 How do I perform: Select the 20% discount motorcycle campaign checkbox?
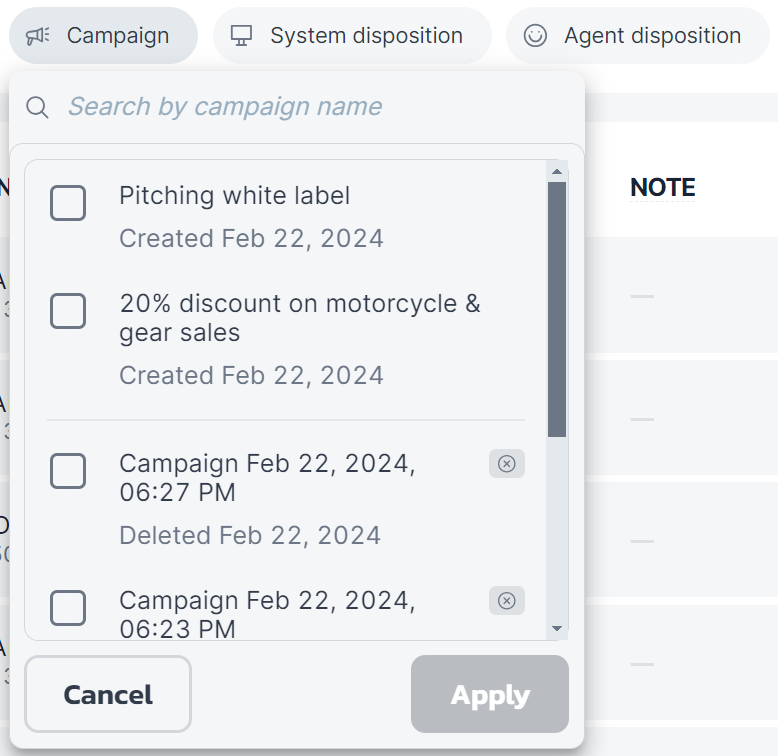(x=68, y=311)
